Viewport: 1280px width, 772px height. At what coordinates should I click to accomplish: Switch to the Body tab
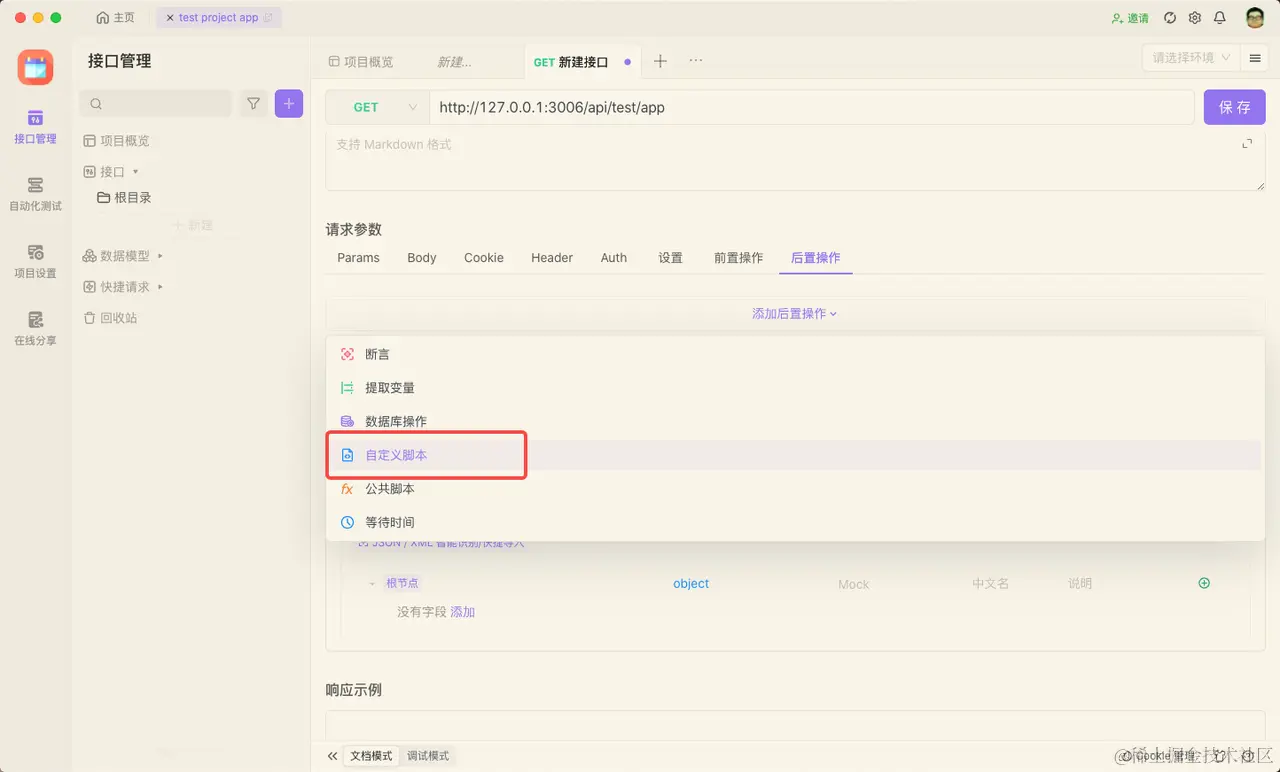pyautogui.click(x=422, y=258)
